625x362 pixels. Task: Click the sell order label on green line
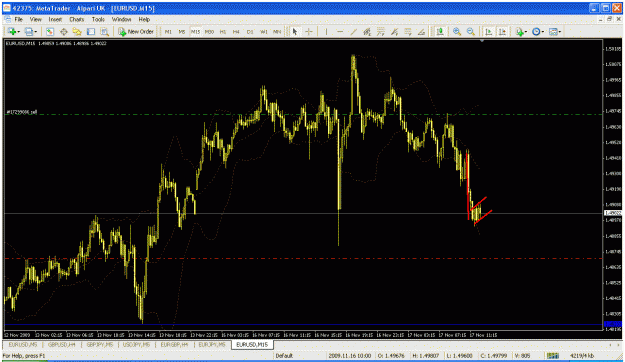click(x=22, y=112)
